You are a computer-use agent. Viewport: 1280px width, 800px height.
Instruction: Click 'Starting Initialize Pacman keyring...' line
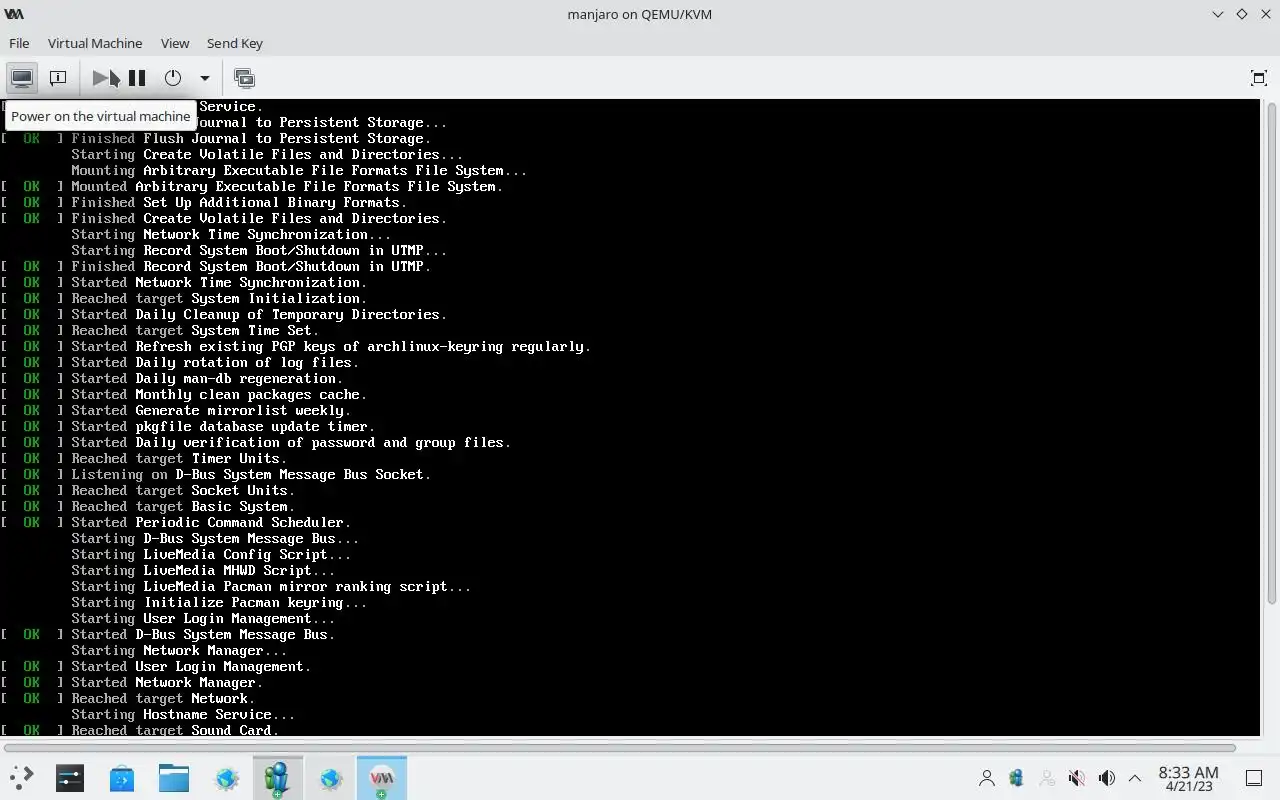tap(219, 602)
